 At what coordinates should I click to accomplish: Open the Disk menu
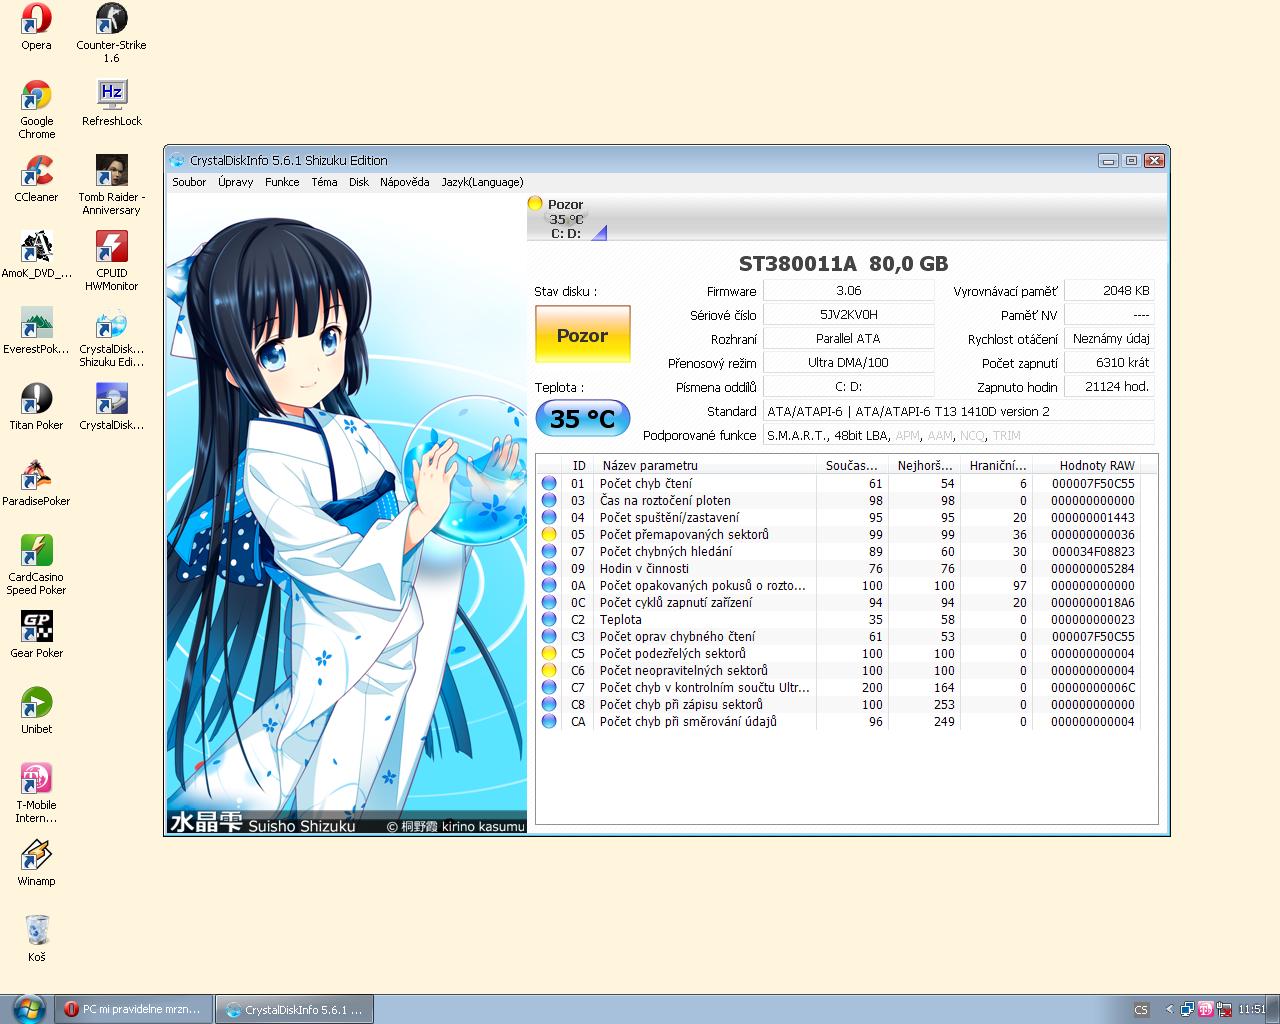point(359,182)
